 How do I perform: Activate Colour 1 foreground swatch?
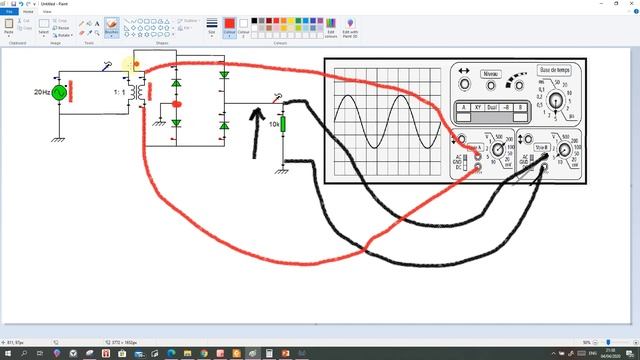(229, 28)
